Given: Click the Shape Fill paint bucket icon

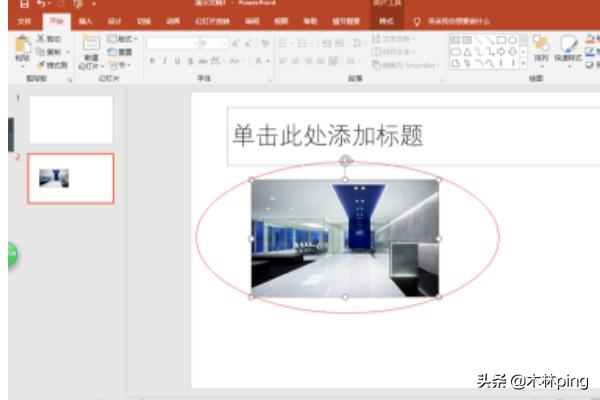Looking at the screenshot, I should 590,38.
